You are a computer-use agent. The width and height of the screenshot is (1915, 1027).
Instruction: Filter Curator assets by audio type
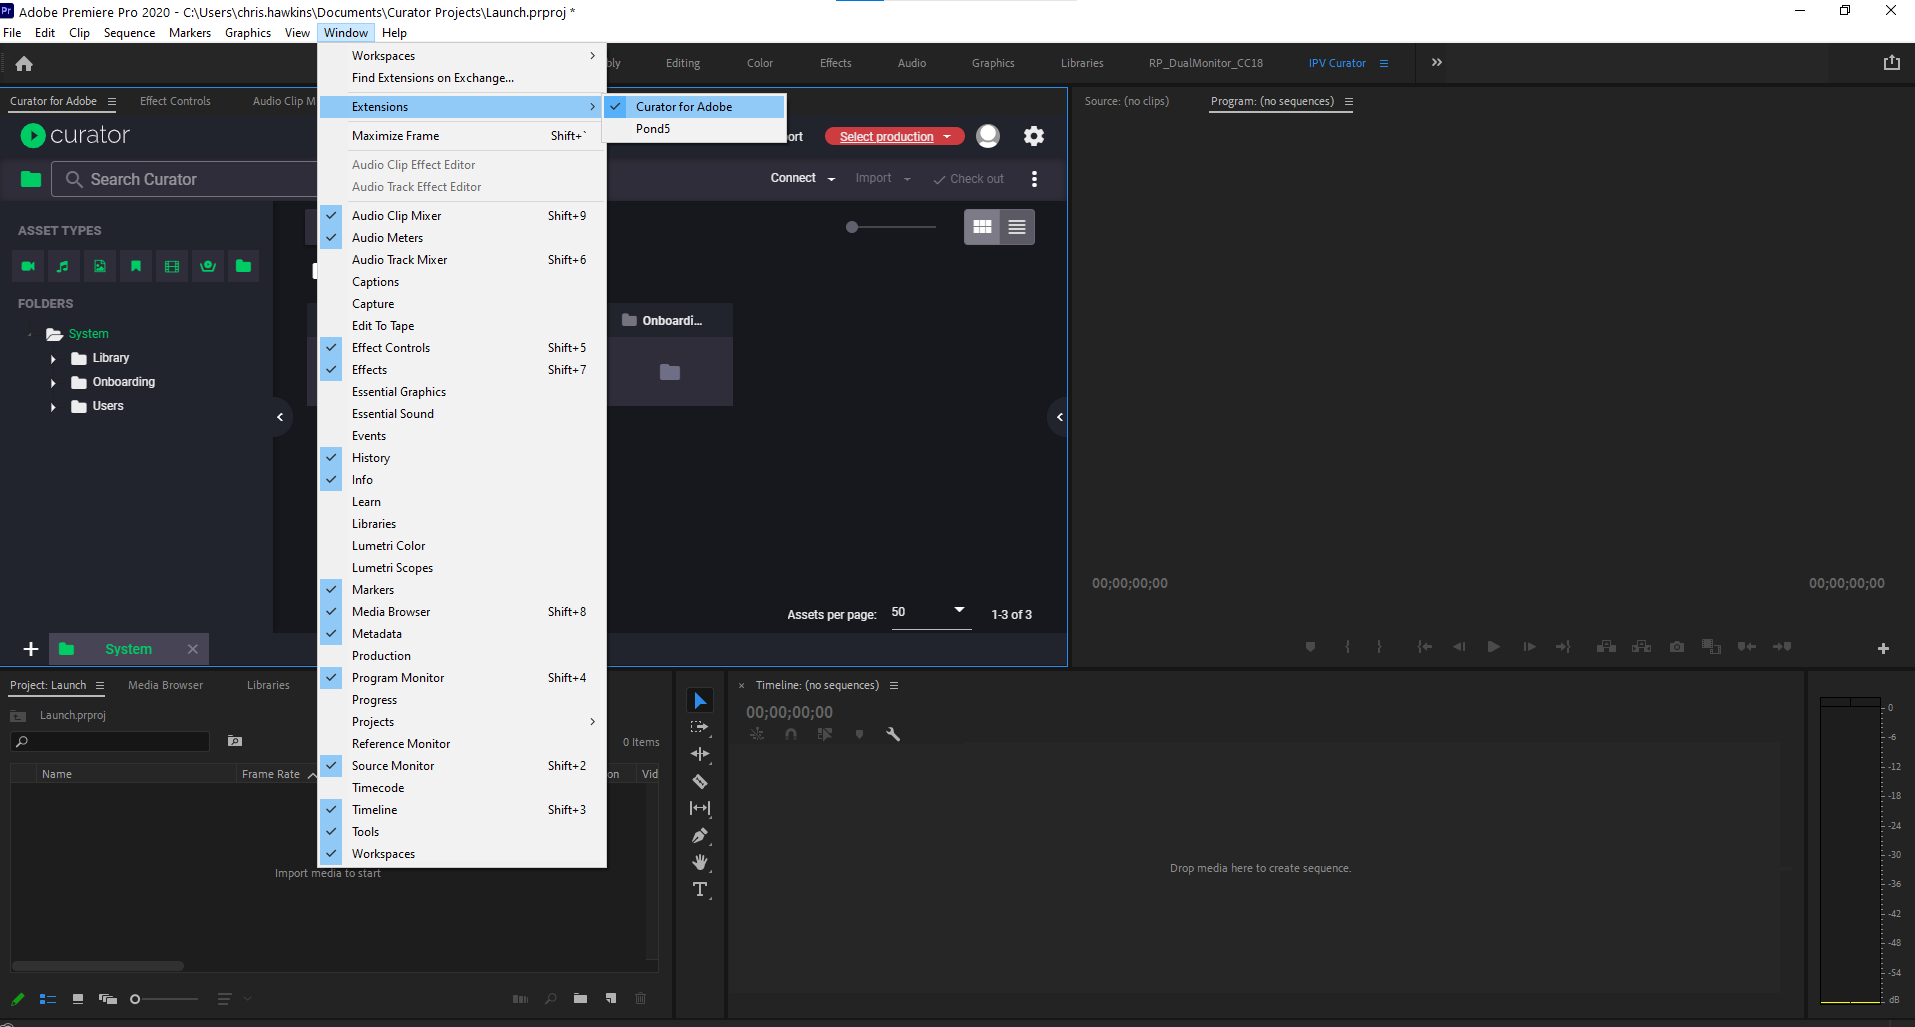pyautogui.click(x=63, y=266)
